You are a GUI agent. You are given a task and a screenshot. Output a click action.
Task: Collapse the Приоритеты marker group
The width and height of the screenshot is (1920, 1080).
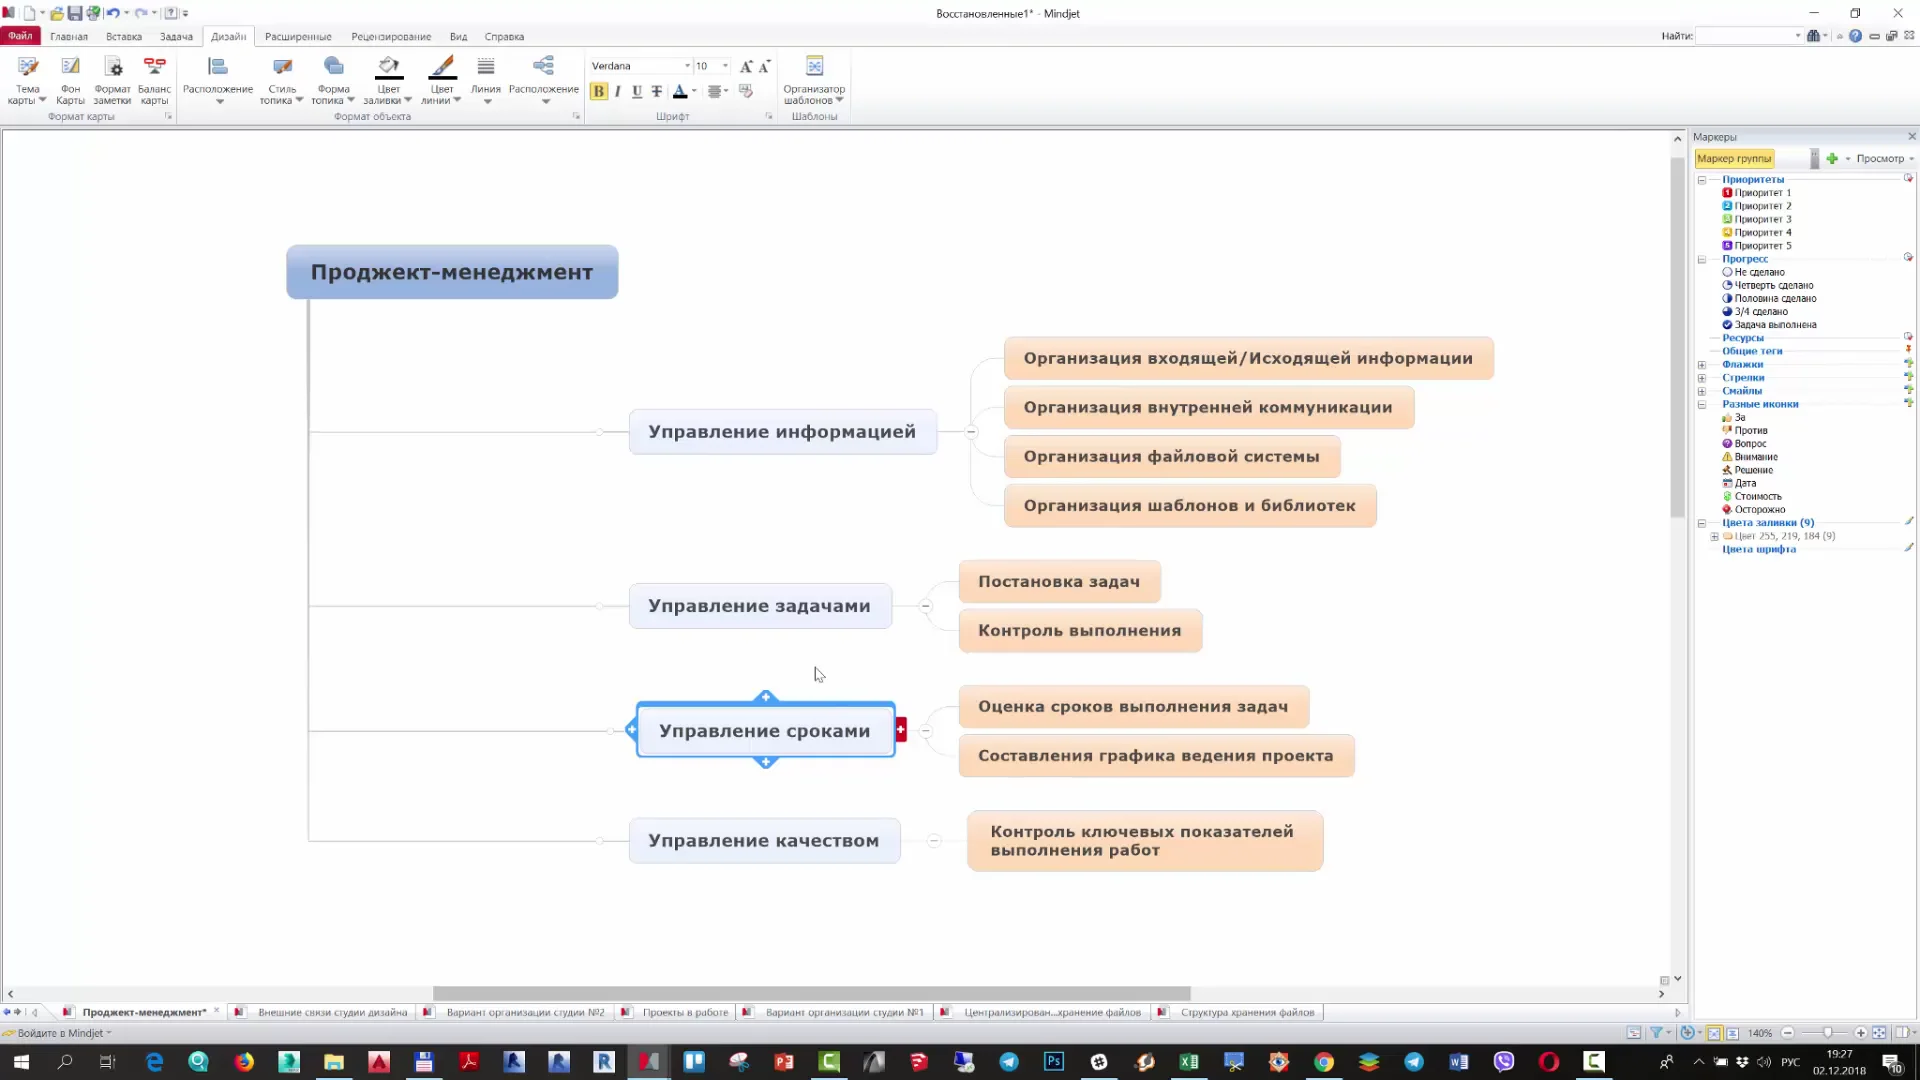tap(1701, 178)
